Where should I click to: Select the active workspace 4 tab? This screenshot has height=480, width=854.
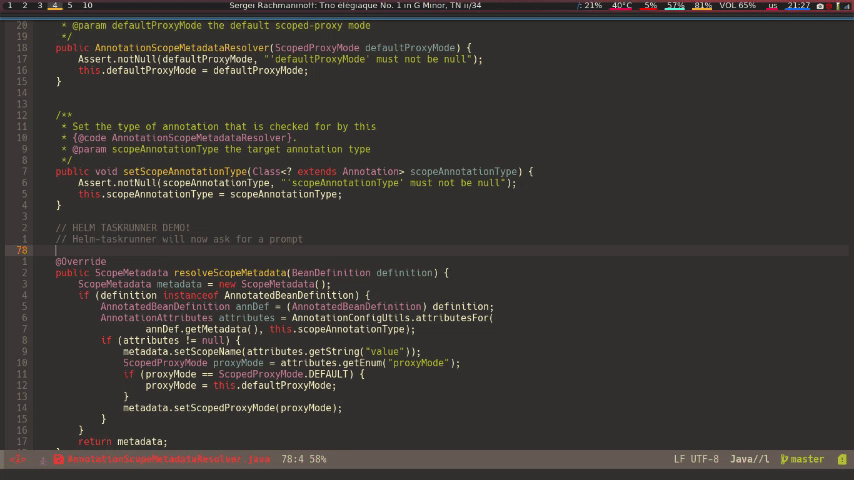pyautogui.click(x=54, y=5)
